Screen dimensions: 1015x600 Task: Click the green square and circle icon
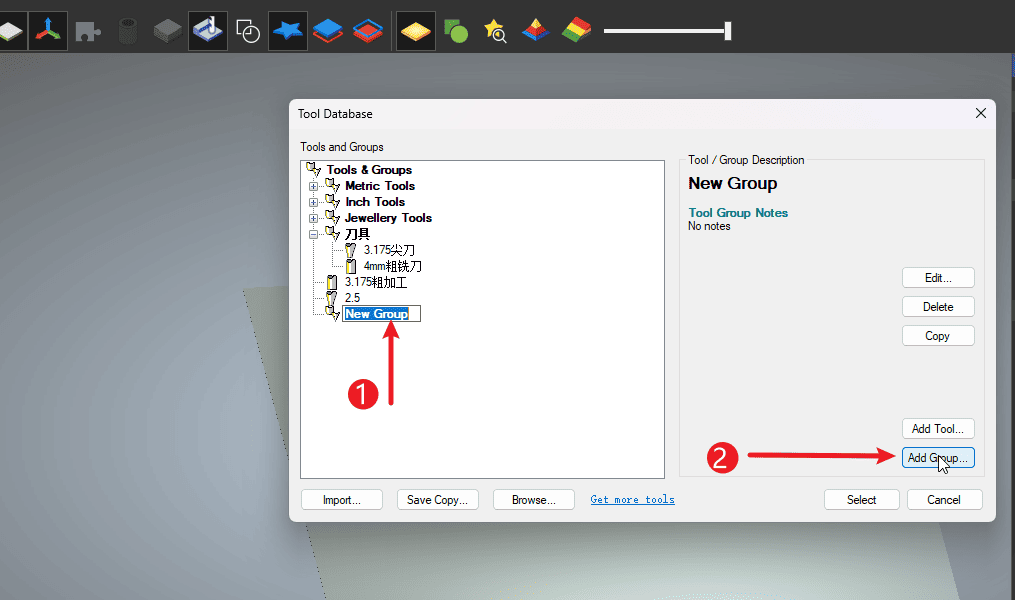coord(456,31)
